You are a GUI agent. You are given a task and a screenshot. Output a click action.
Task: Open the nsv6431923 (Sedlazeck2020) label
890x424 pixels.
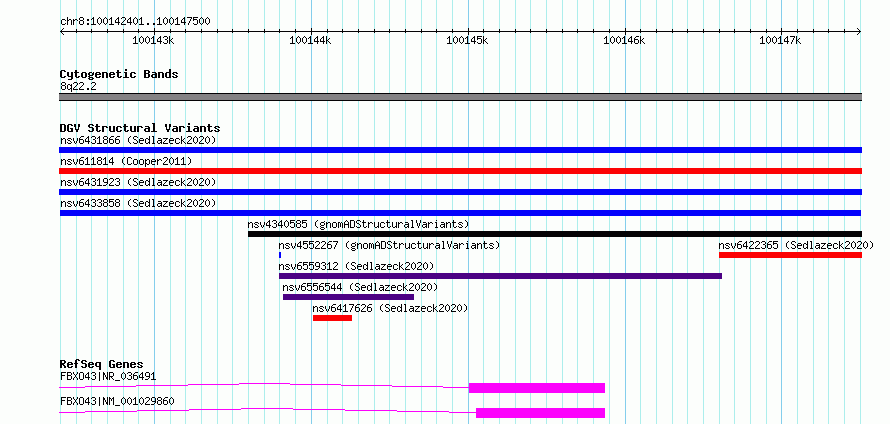point(138,182)
